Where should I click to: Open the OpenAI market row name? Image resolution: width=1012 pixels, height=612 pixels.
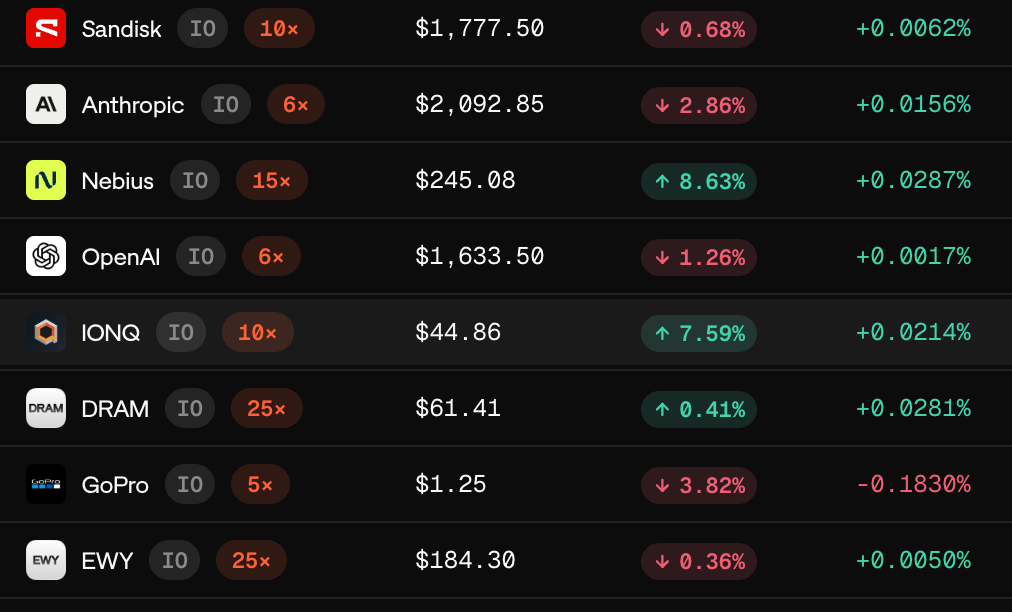pyautogui.click(x=121, y=257)
